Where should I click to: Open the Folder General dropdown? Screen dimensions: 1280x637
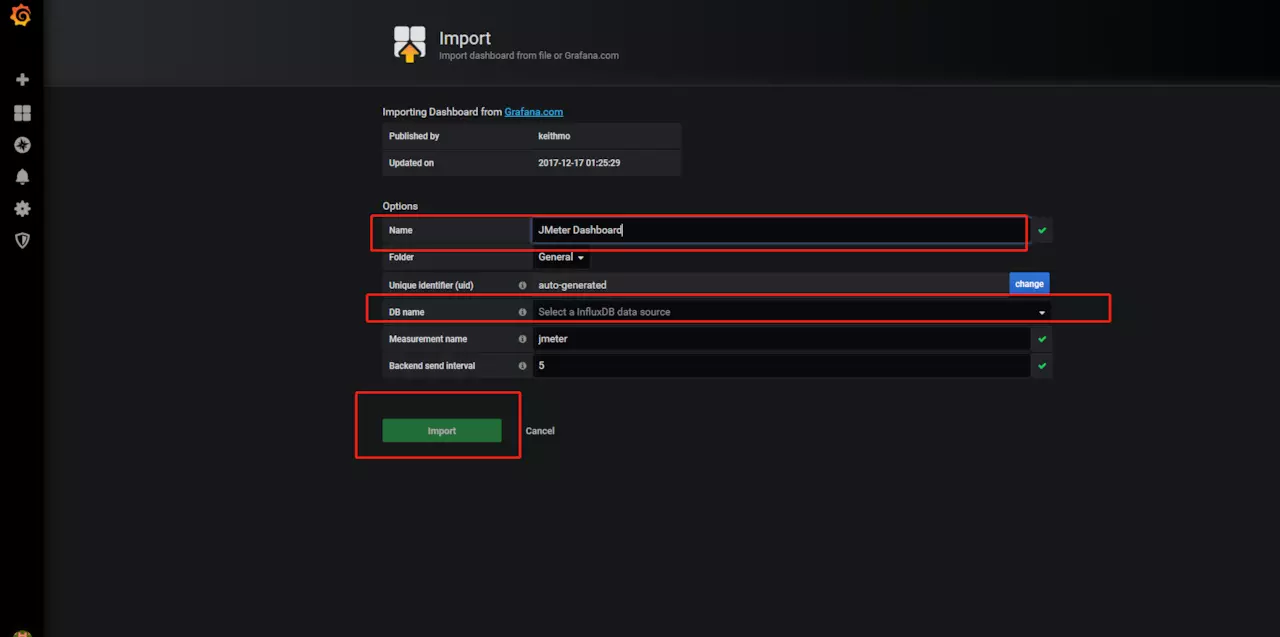click(561, 257)
